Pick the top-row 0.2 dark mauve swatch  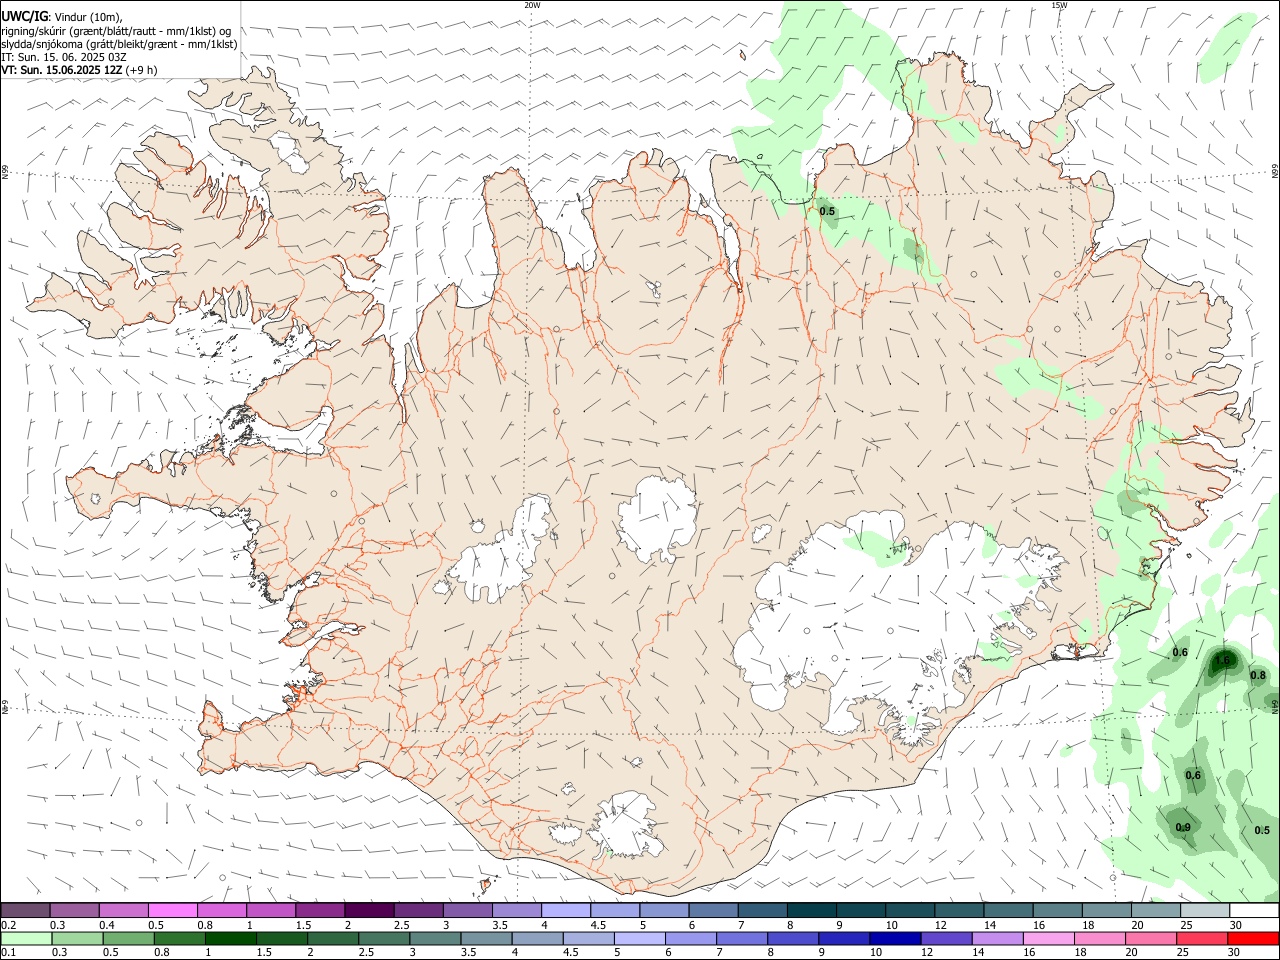click(x=25, y=910)
